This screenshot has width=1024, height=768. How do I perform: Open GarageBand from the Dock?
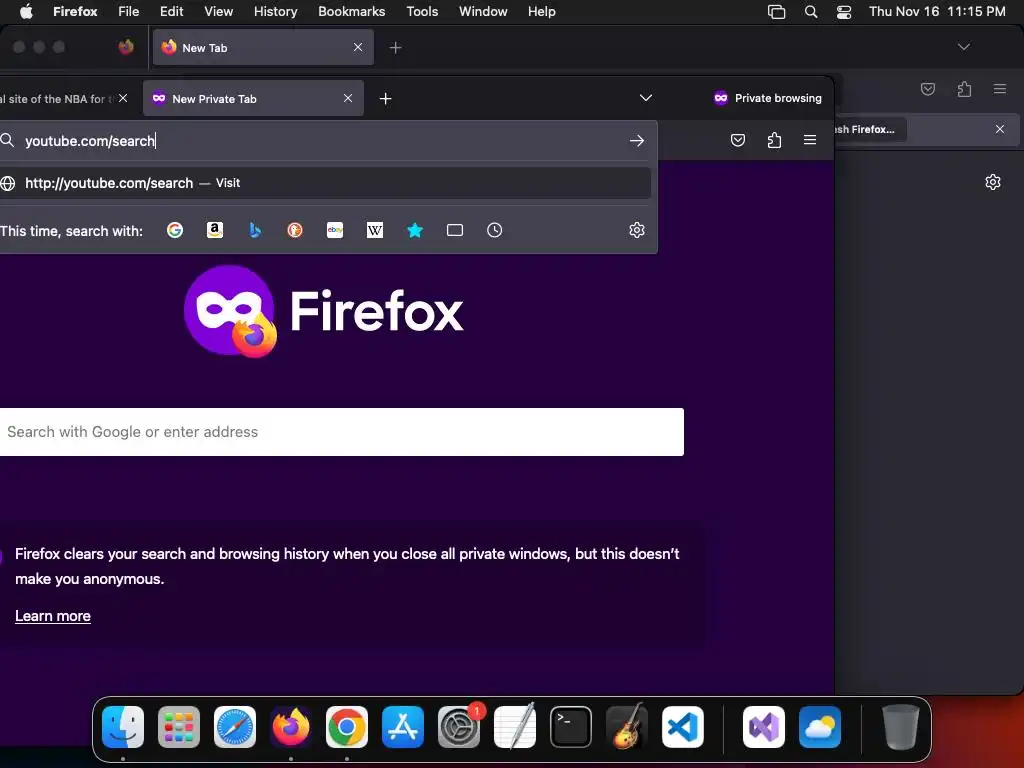pyautogui.click(x=627, y=727)
